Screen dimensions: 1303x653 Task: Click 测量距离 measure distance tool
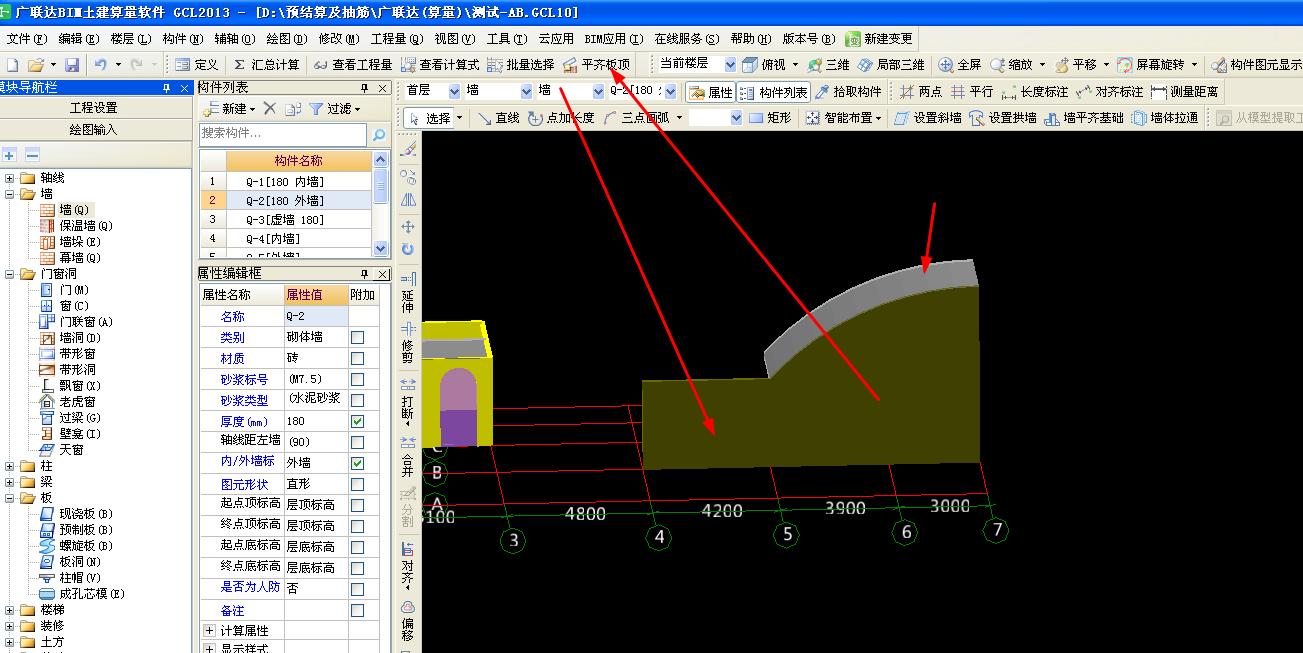coord(1185,92)
